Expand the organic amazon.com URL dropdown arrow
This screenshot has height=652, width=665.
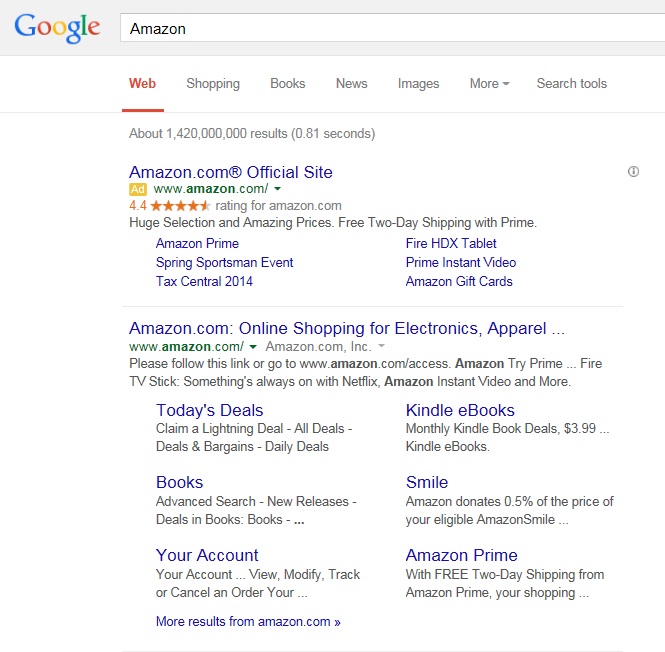tap(254, 347)
